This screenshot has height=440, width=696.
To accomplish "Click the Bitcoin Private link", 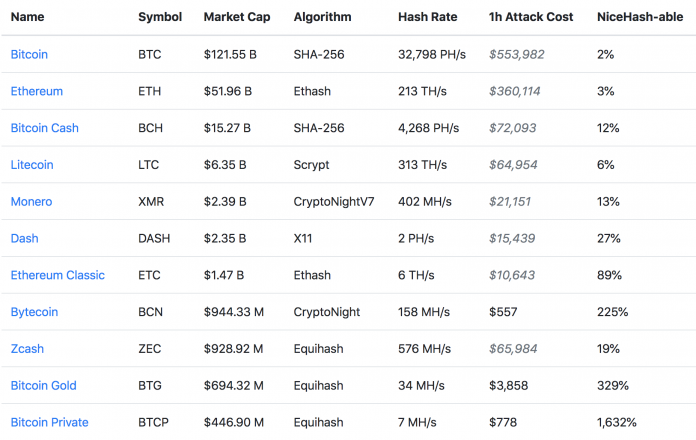I will pos(50,422).
